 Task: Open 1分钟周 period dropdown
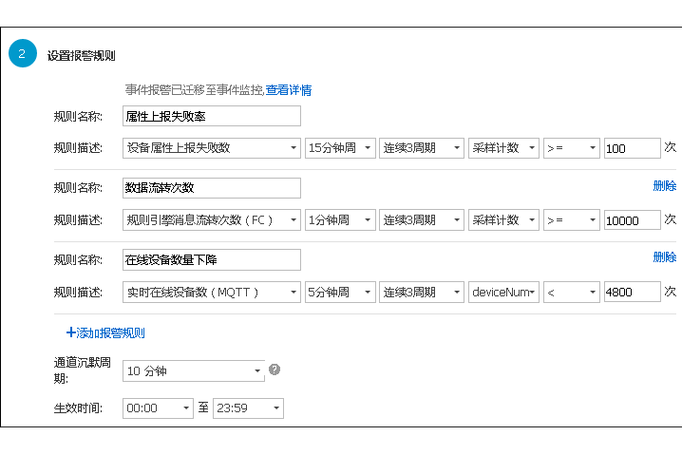[x=340, y=220]
